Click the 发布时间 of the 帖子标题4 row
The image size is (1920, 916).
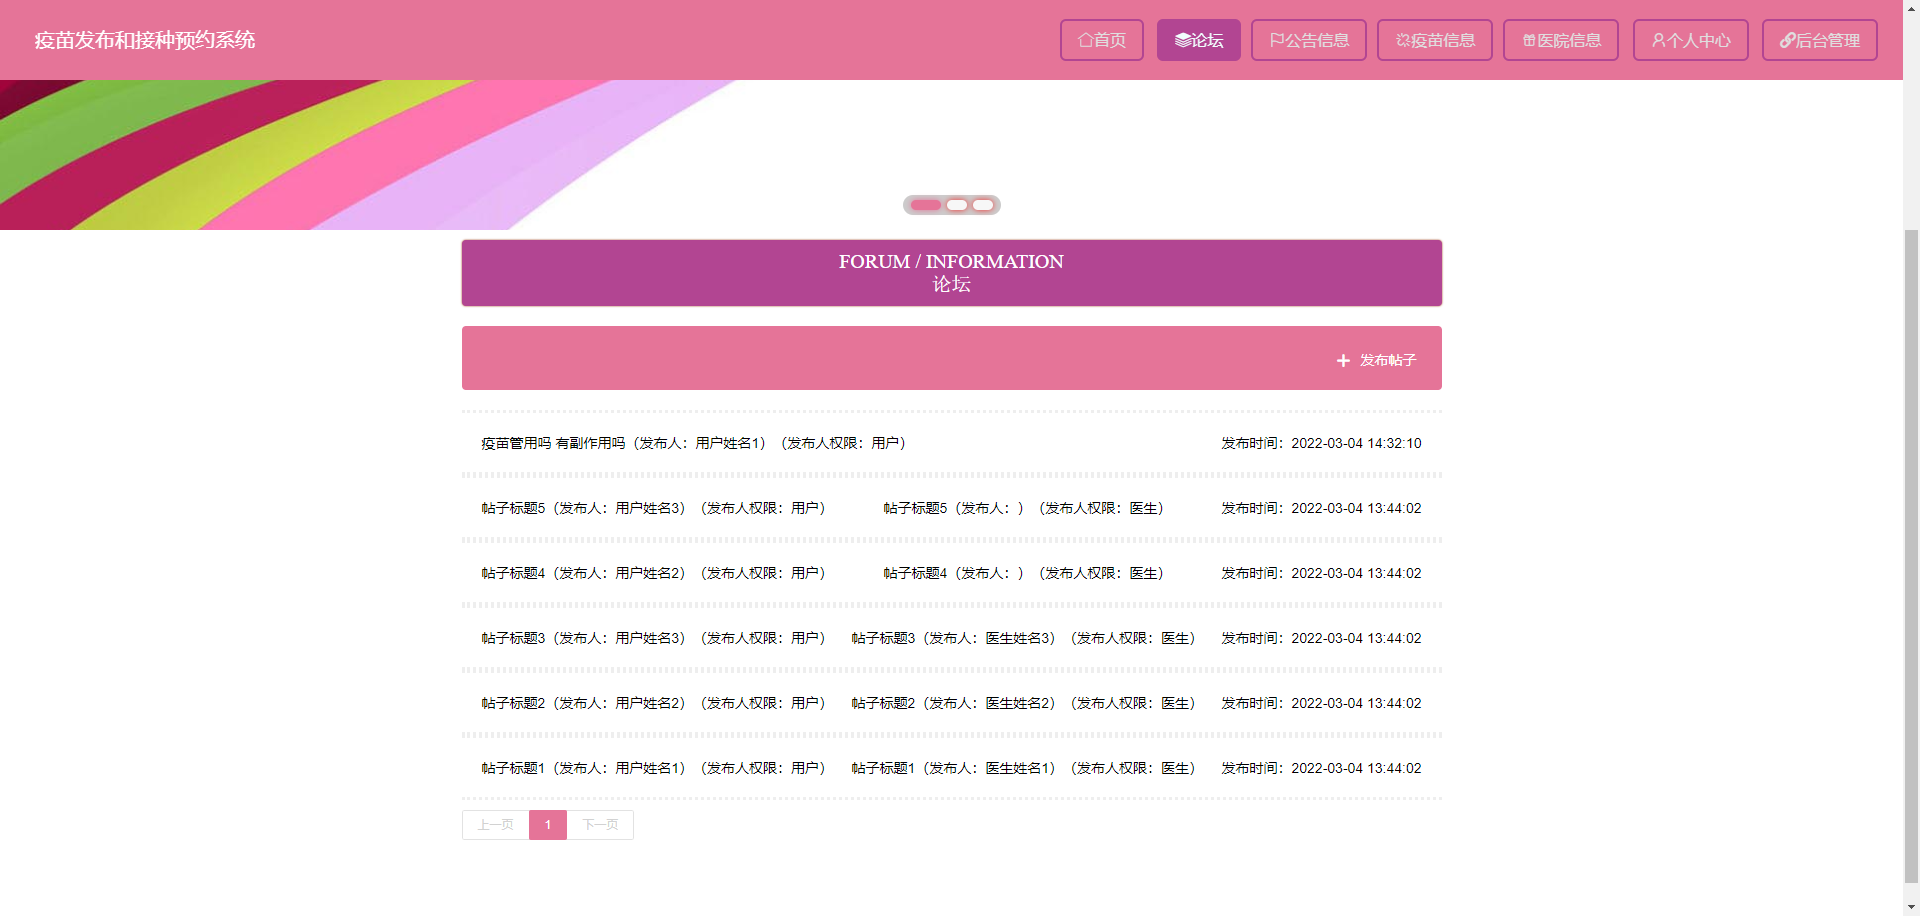click(1321, 573)
